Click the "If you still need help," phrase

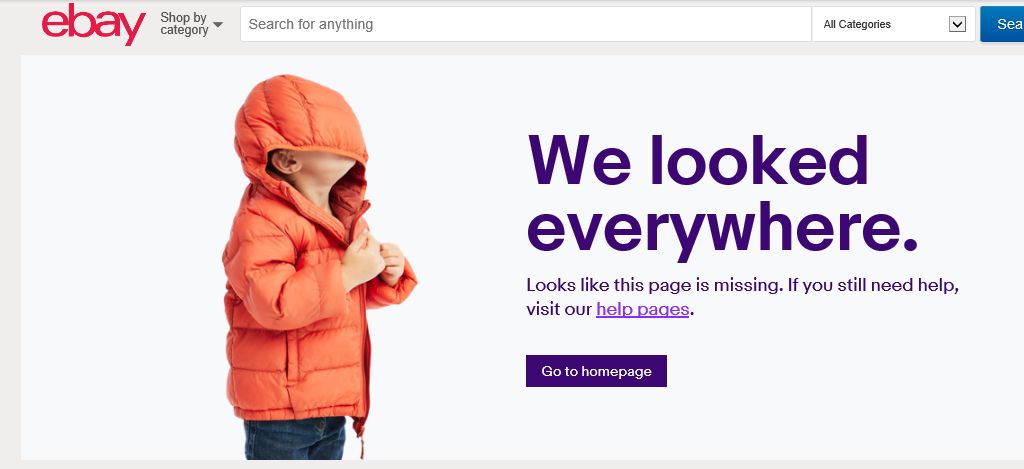(x=873, y=285)
